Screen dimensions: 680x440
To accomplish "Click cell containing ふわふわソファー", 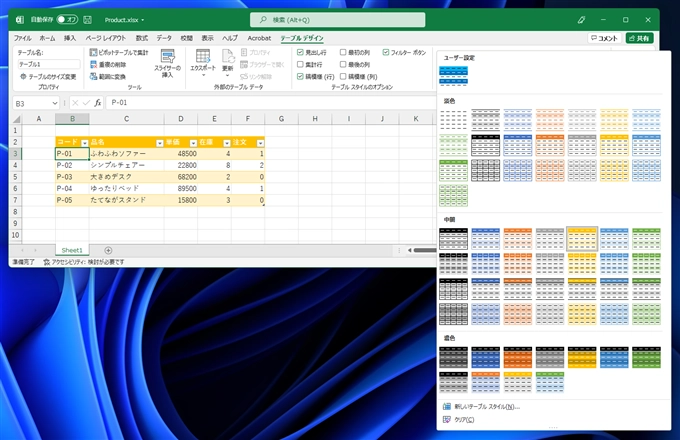I will (126, 153).
